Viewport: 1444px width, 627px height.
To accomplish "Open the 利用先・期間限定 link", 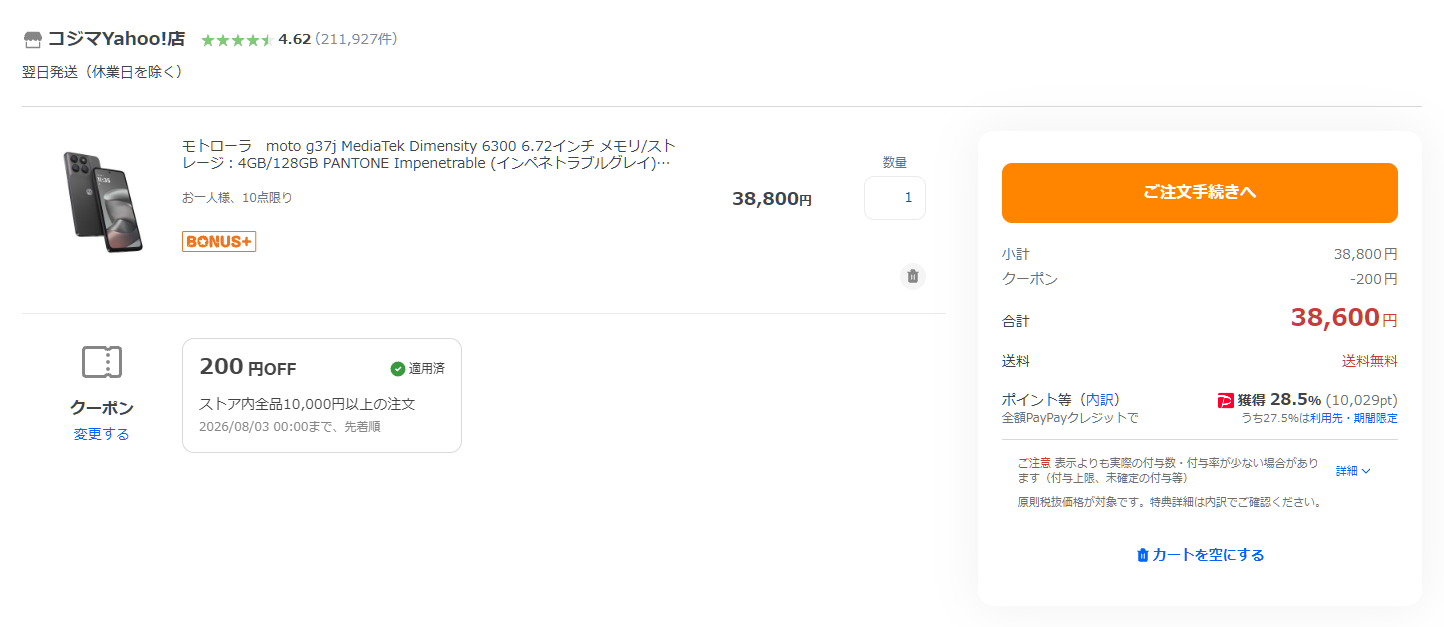I will point(1354,418).
